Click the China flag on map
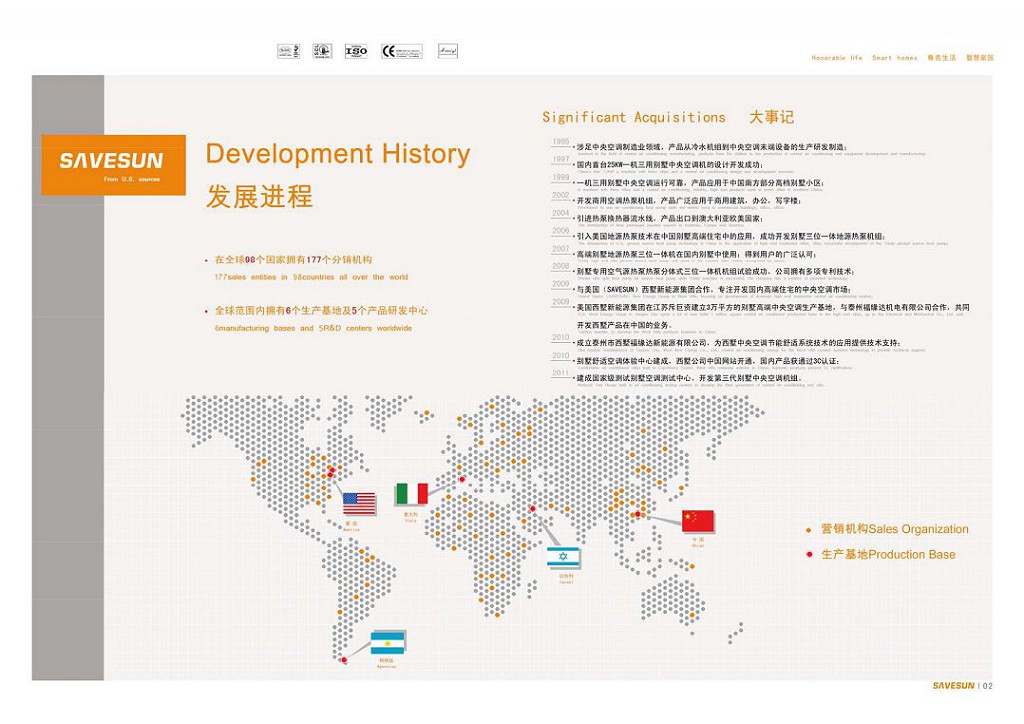1024x724 pixels. click(x=698, y=521)
